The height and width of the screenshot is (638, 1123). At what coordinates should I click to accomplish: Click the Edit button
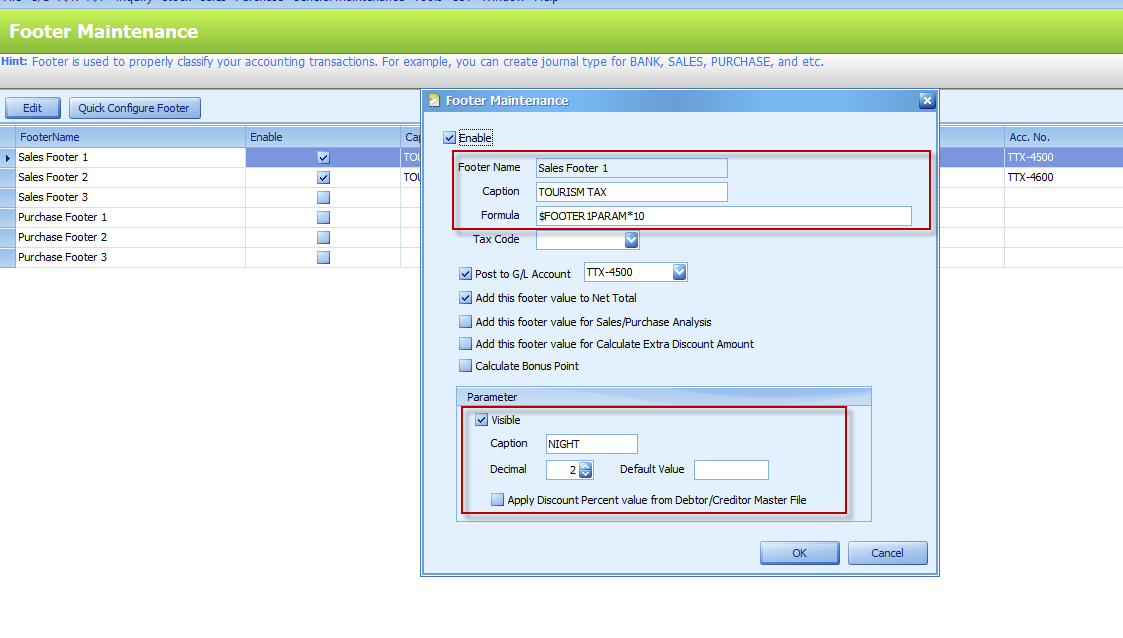pos(32,108)
